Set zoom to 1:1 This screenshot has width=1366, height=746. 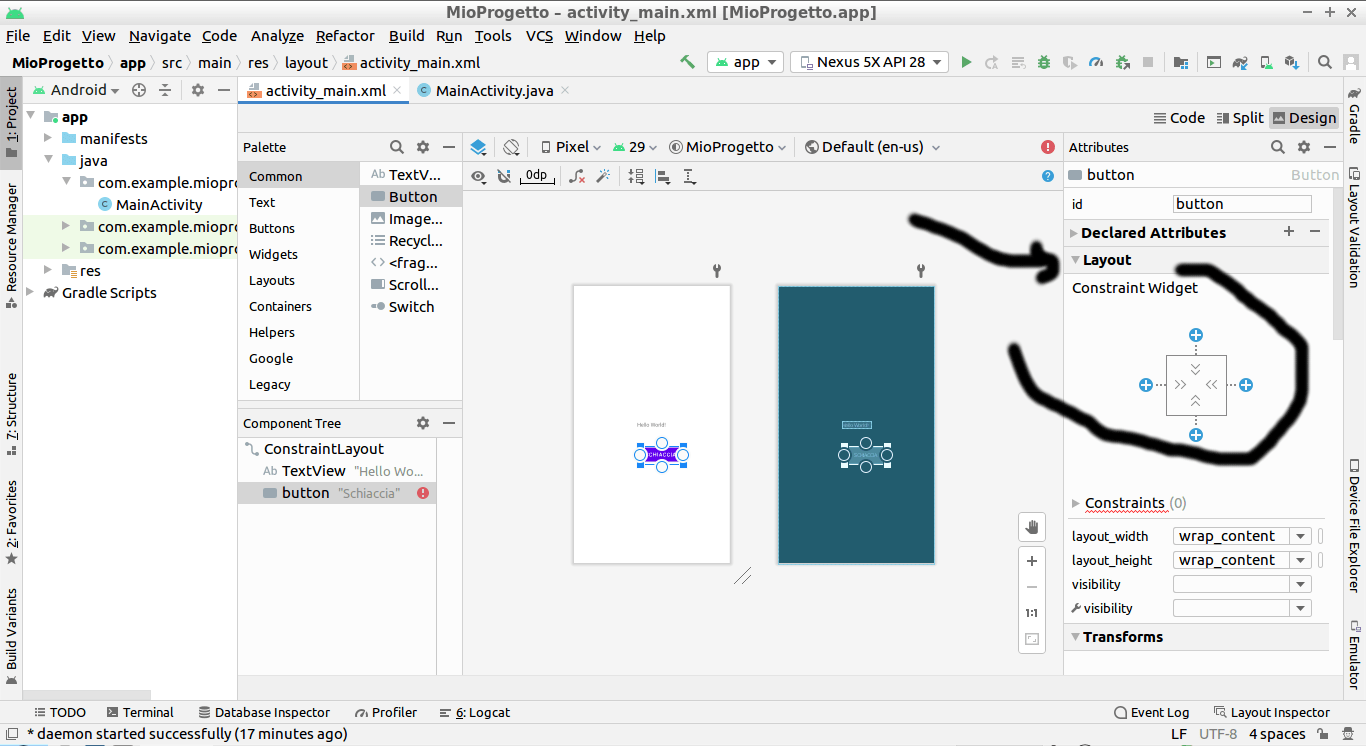click(1032, 613)
